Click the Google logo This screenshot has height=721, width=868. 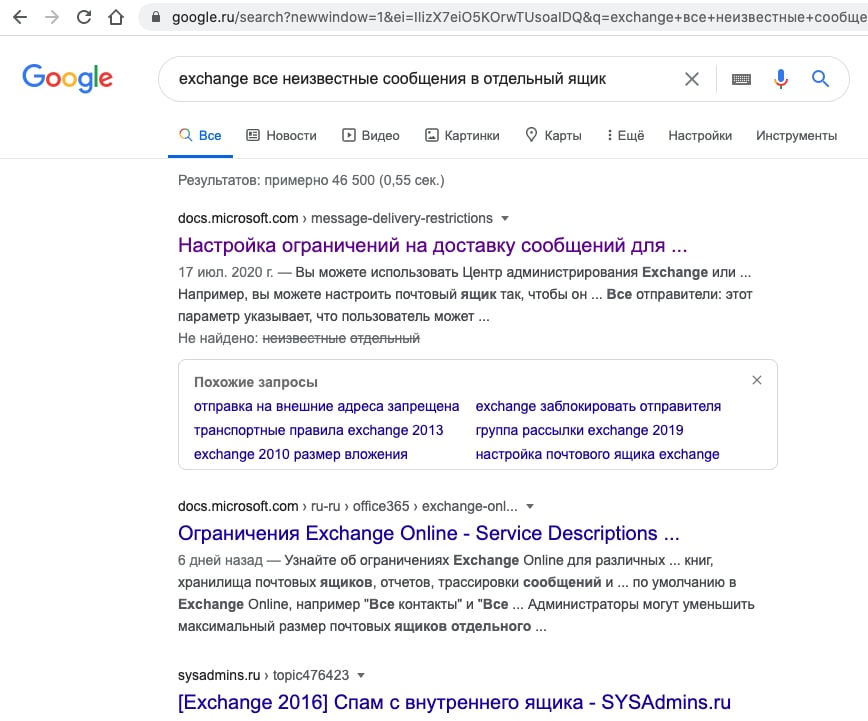(68, 78)
